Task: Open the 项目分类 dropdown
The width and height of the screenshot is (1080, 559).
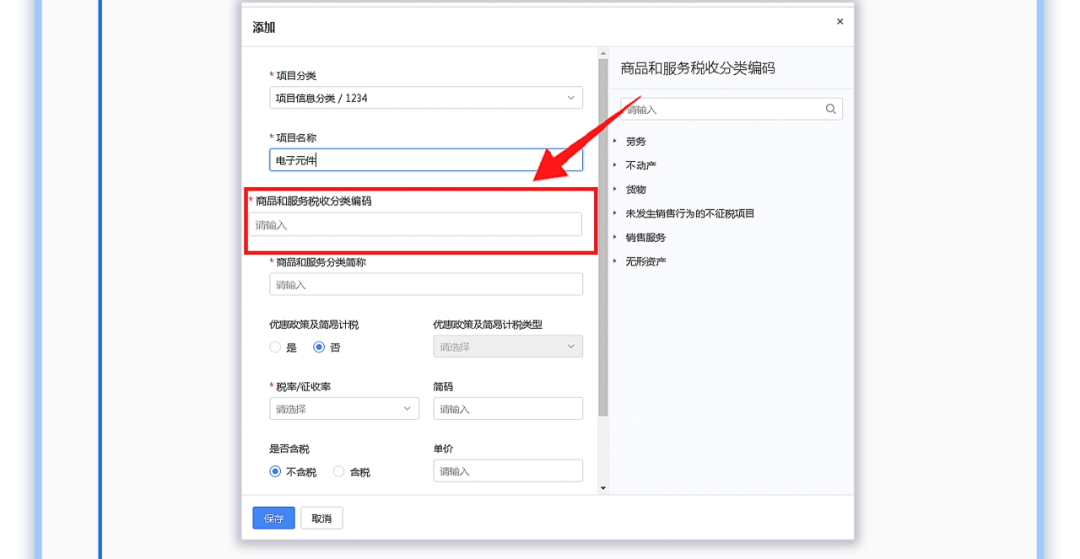Action: (426, 98)
